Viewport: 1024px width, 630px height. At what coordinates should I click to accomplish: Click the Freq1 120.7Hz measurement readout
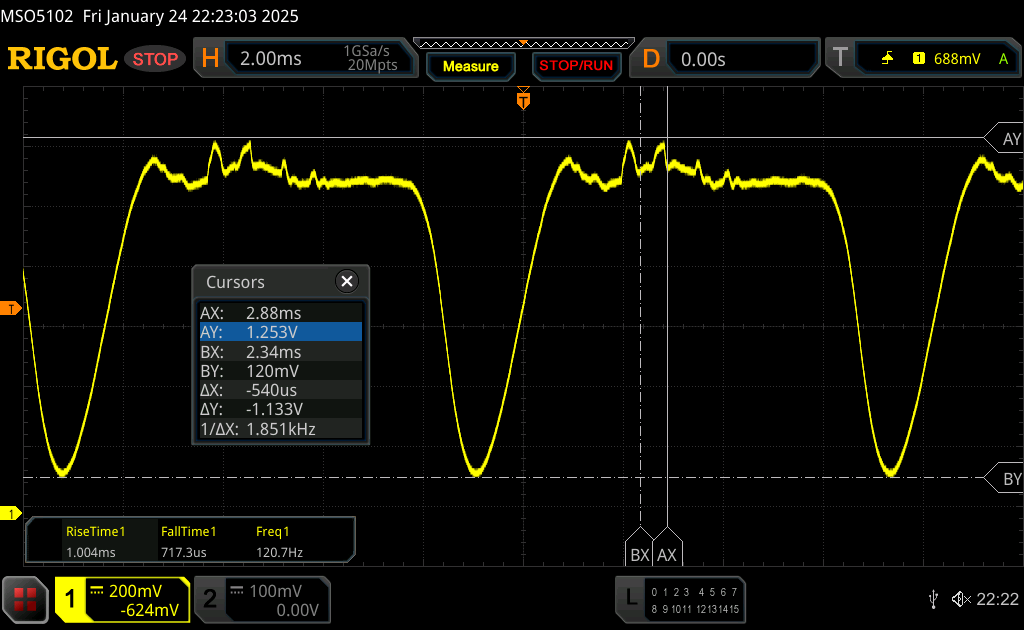[x=279, y=542]
